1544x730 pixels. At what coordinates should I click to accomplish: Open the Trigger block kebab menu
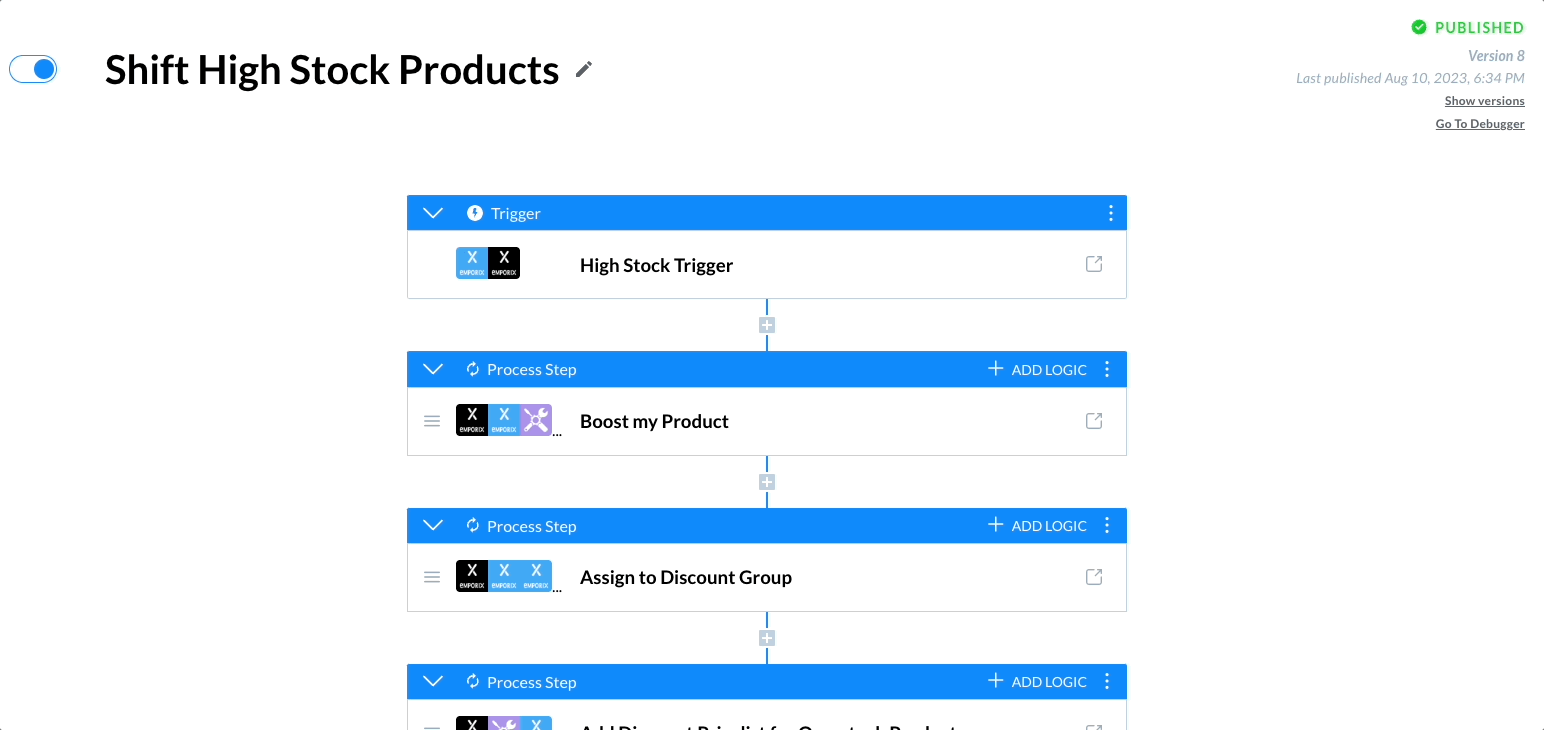tap(1110, 213)
